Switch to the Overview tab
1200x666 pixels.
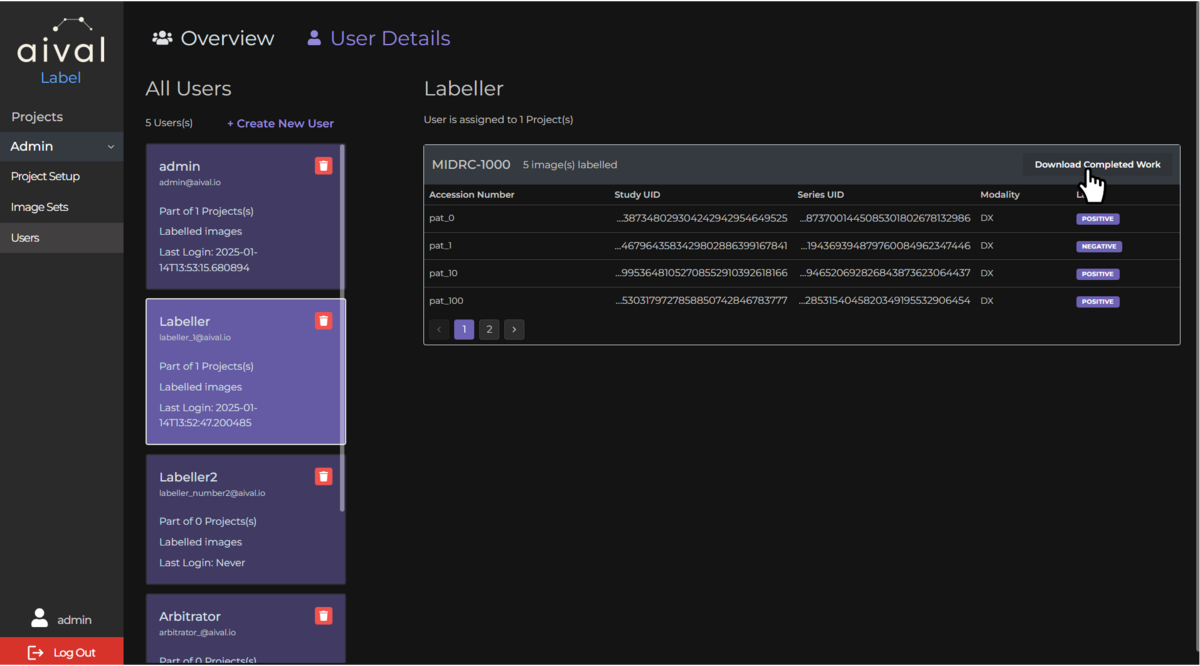225,38
